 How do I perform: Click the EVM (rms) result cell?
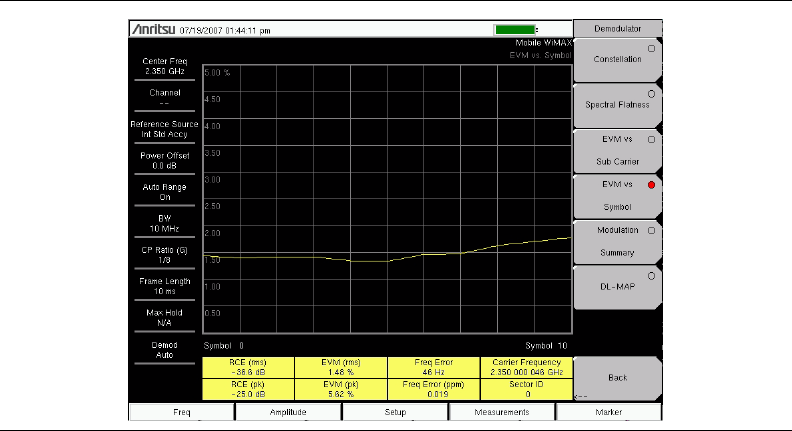tap(341, 366)
